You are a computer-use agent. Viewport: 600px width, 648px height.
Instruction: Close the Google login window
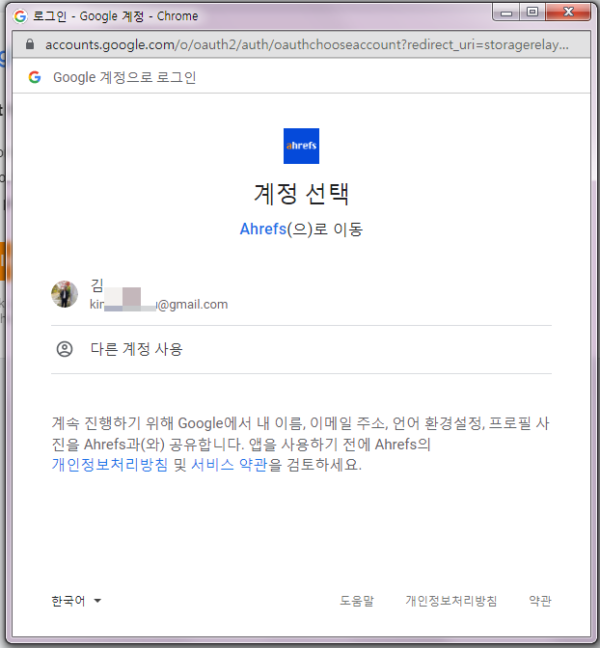[x=568, y=12]
